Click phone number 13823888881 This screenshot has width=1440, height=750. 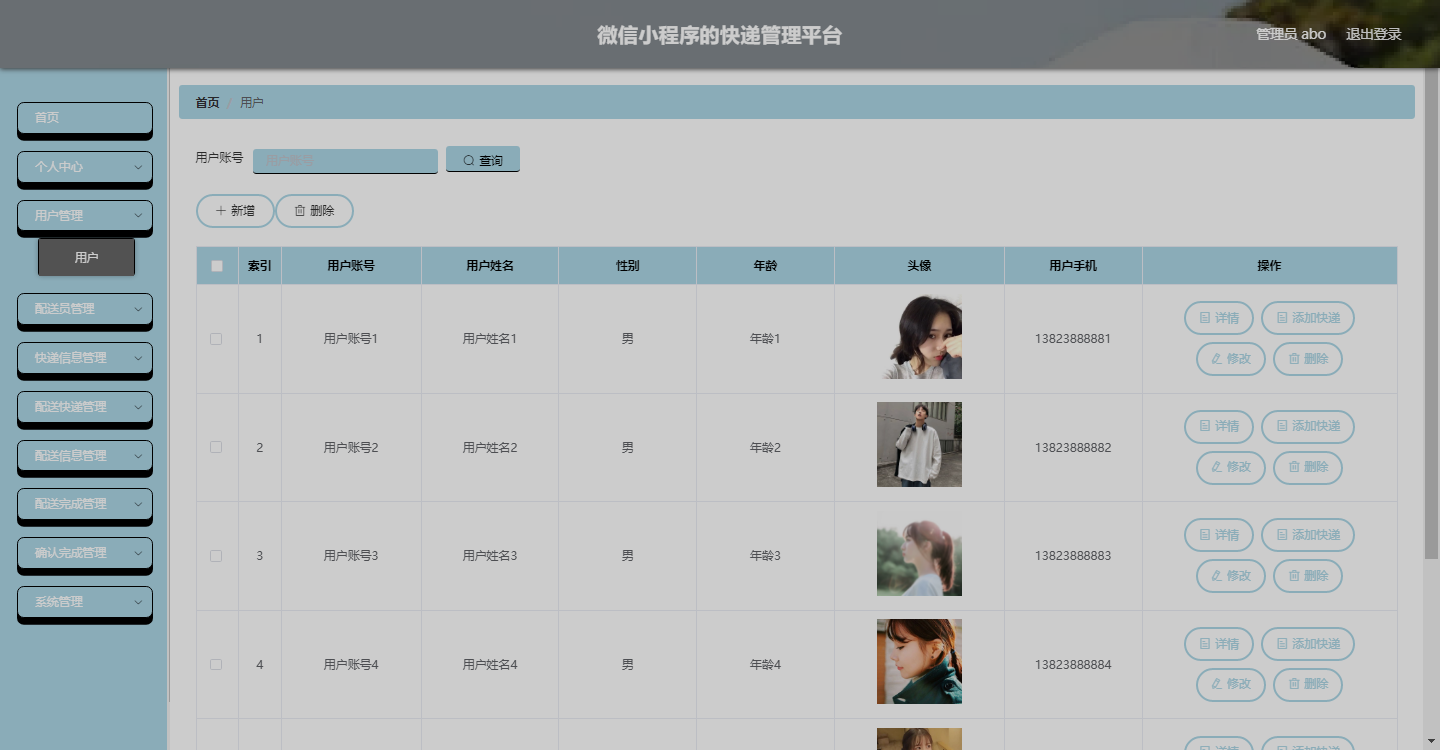pos(1073,339)
